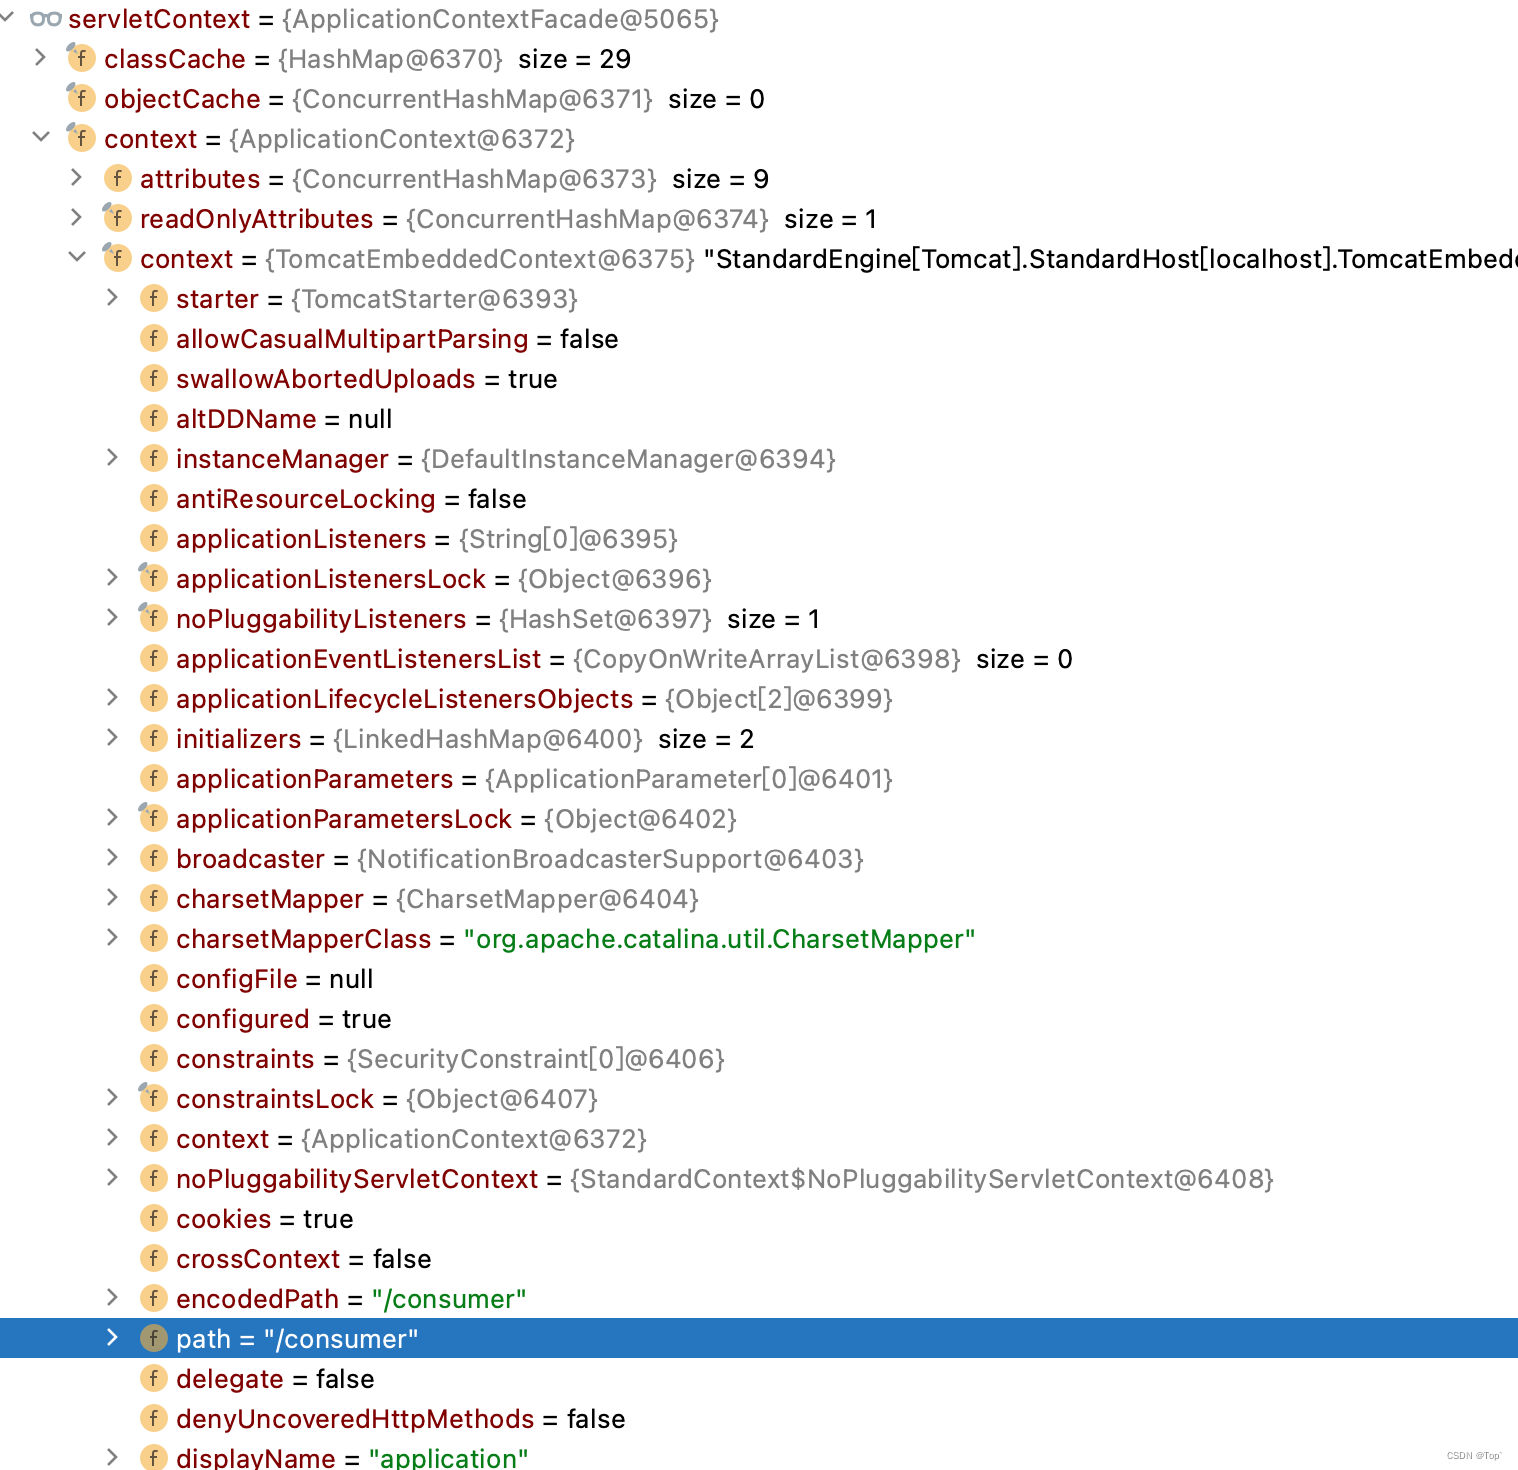Image resolution: width=1518 pixels, height=1470 pixels.
Task: Click field icon of applicationListenersLock
Action: click(153, 578)
